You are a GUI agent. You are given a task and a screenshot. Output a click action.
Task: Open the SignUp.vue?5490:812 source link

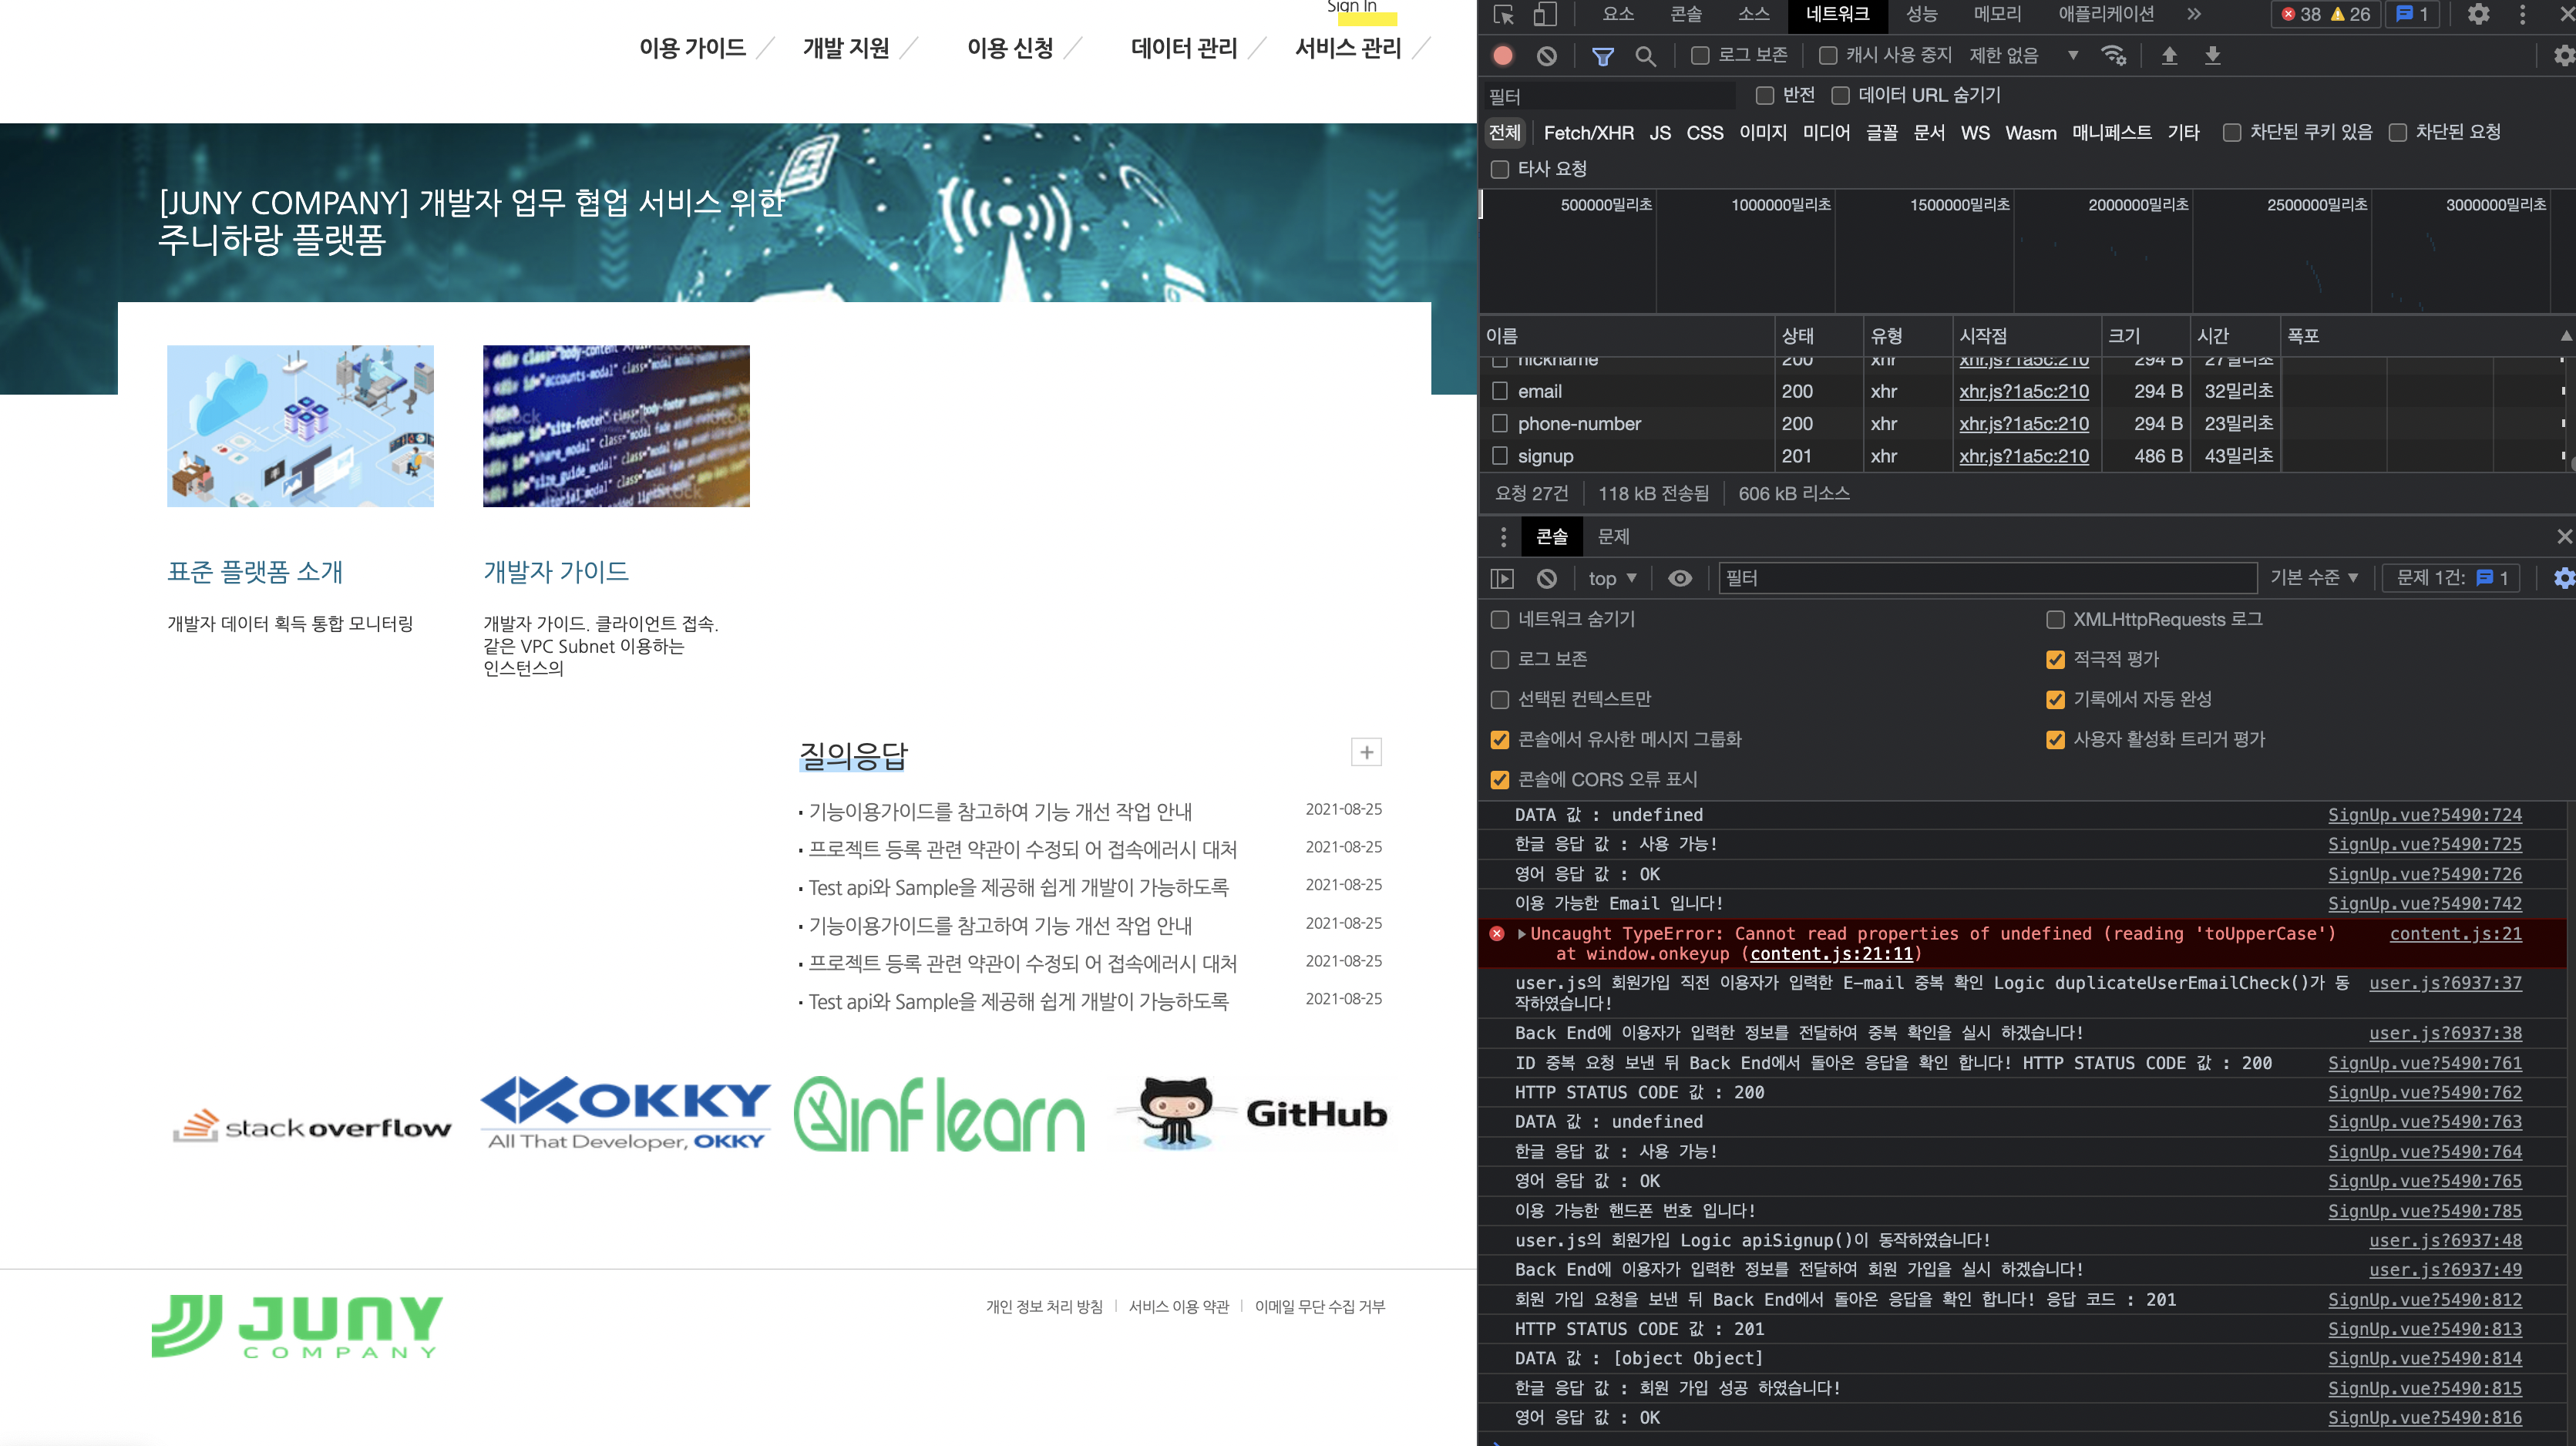(x=2424, y=1299)
